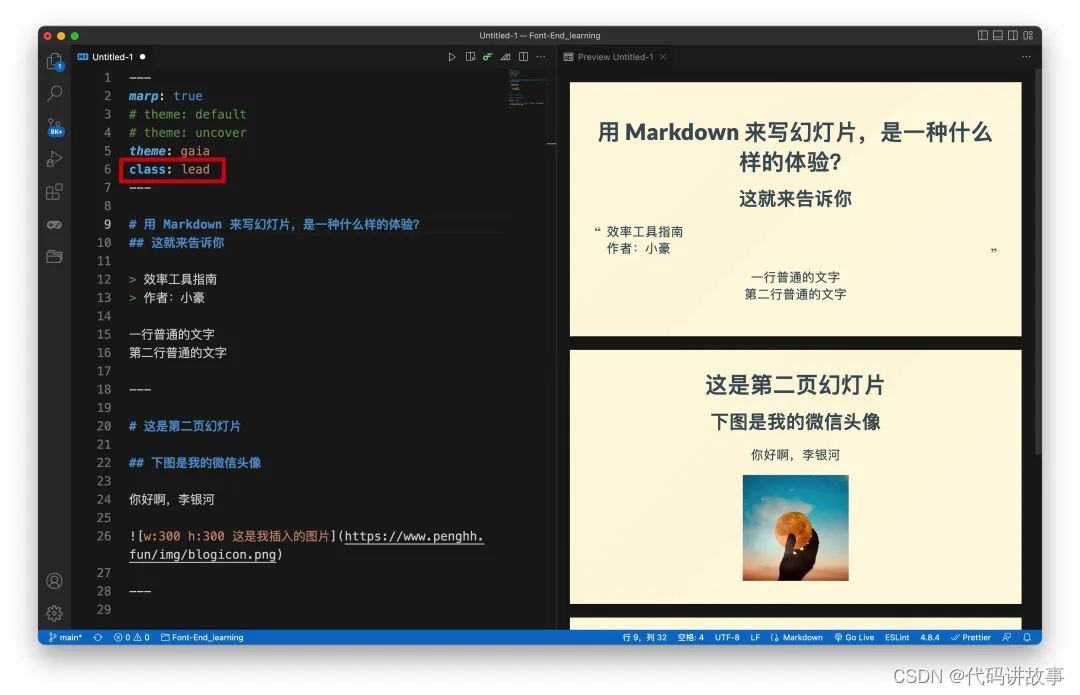The height and width of the screenshot is (695, 1080).
Task: Click the Accounts icon in the activity bar
Action: [54, 581]
